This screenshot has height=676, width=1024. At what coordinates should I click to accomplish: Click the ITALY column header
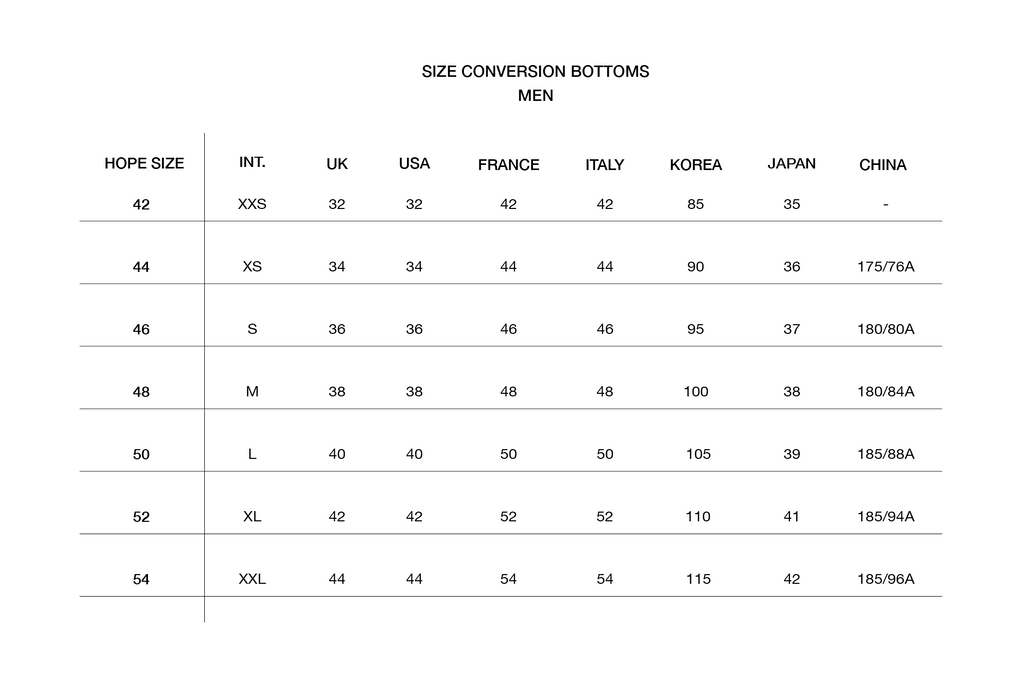(604, 165)
